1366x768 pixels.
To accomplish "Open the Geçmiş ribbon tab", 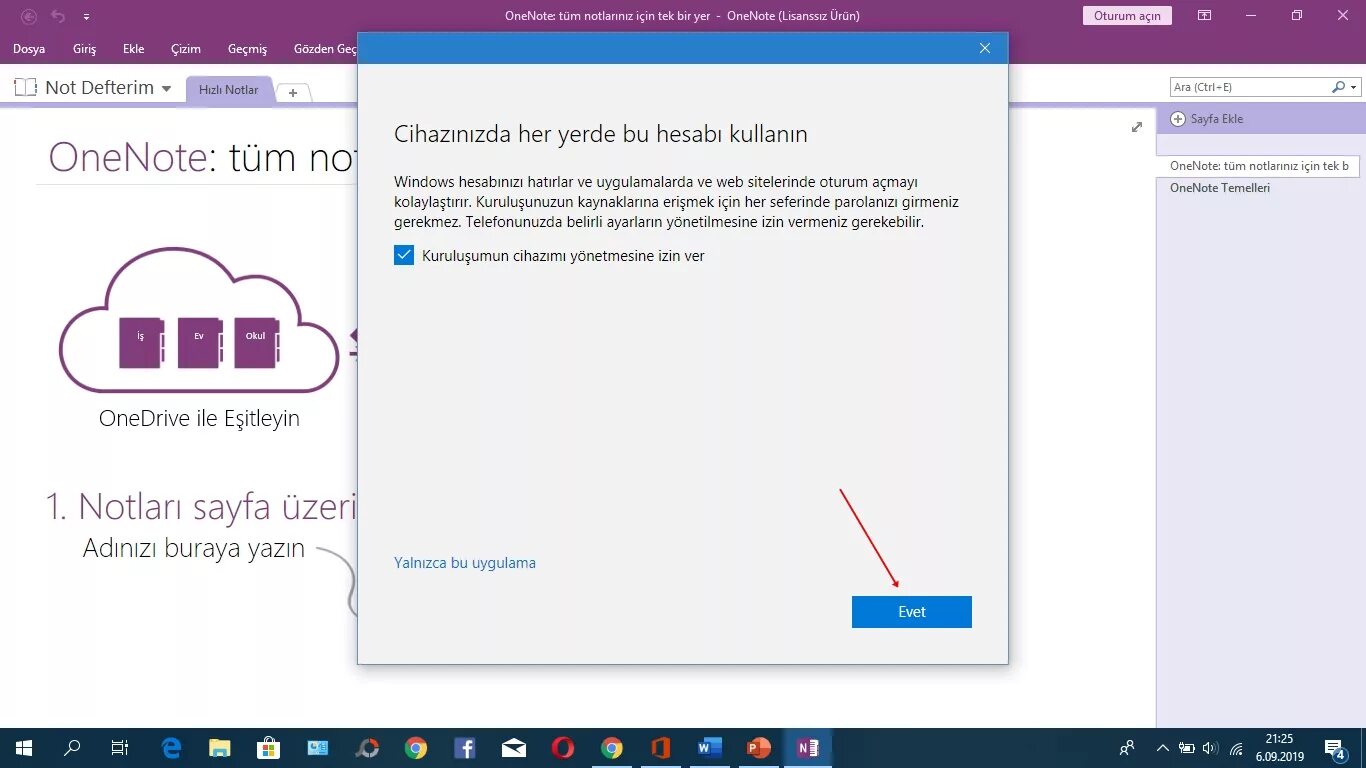I will pos(248,49).
